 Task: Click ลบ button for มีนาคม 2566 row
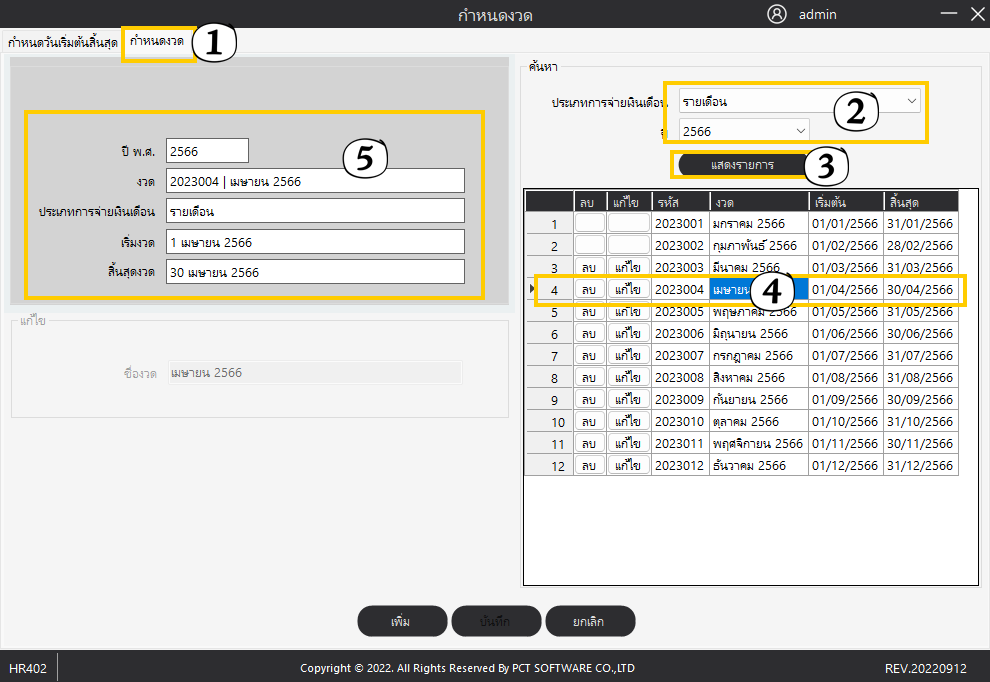point(589,267)
